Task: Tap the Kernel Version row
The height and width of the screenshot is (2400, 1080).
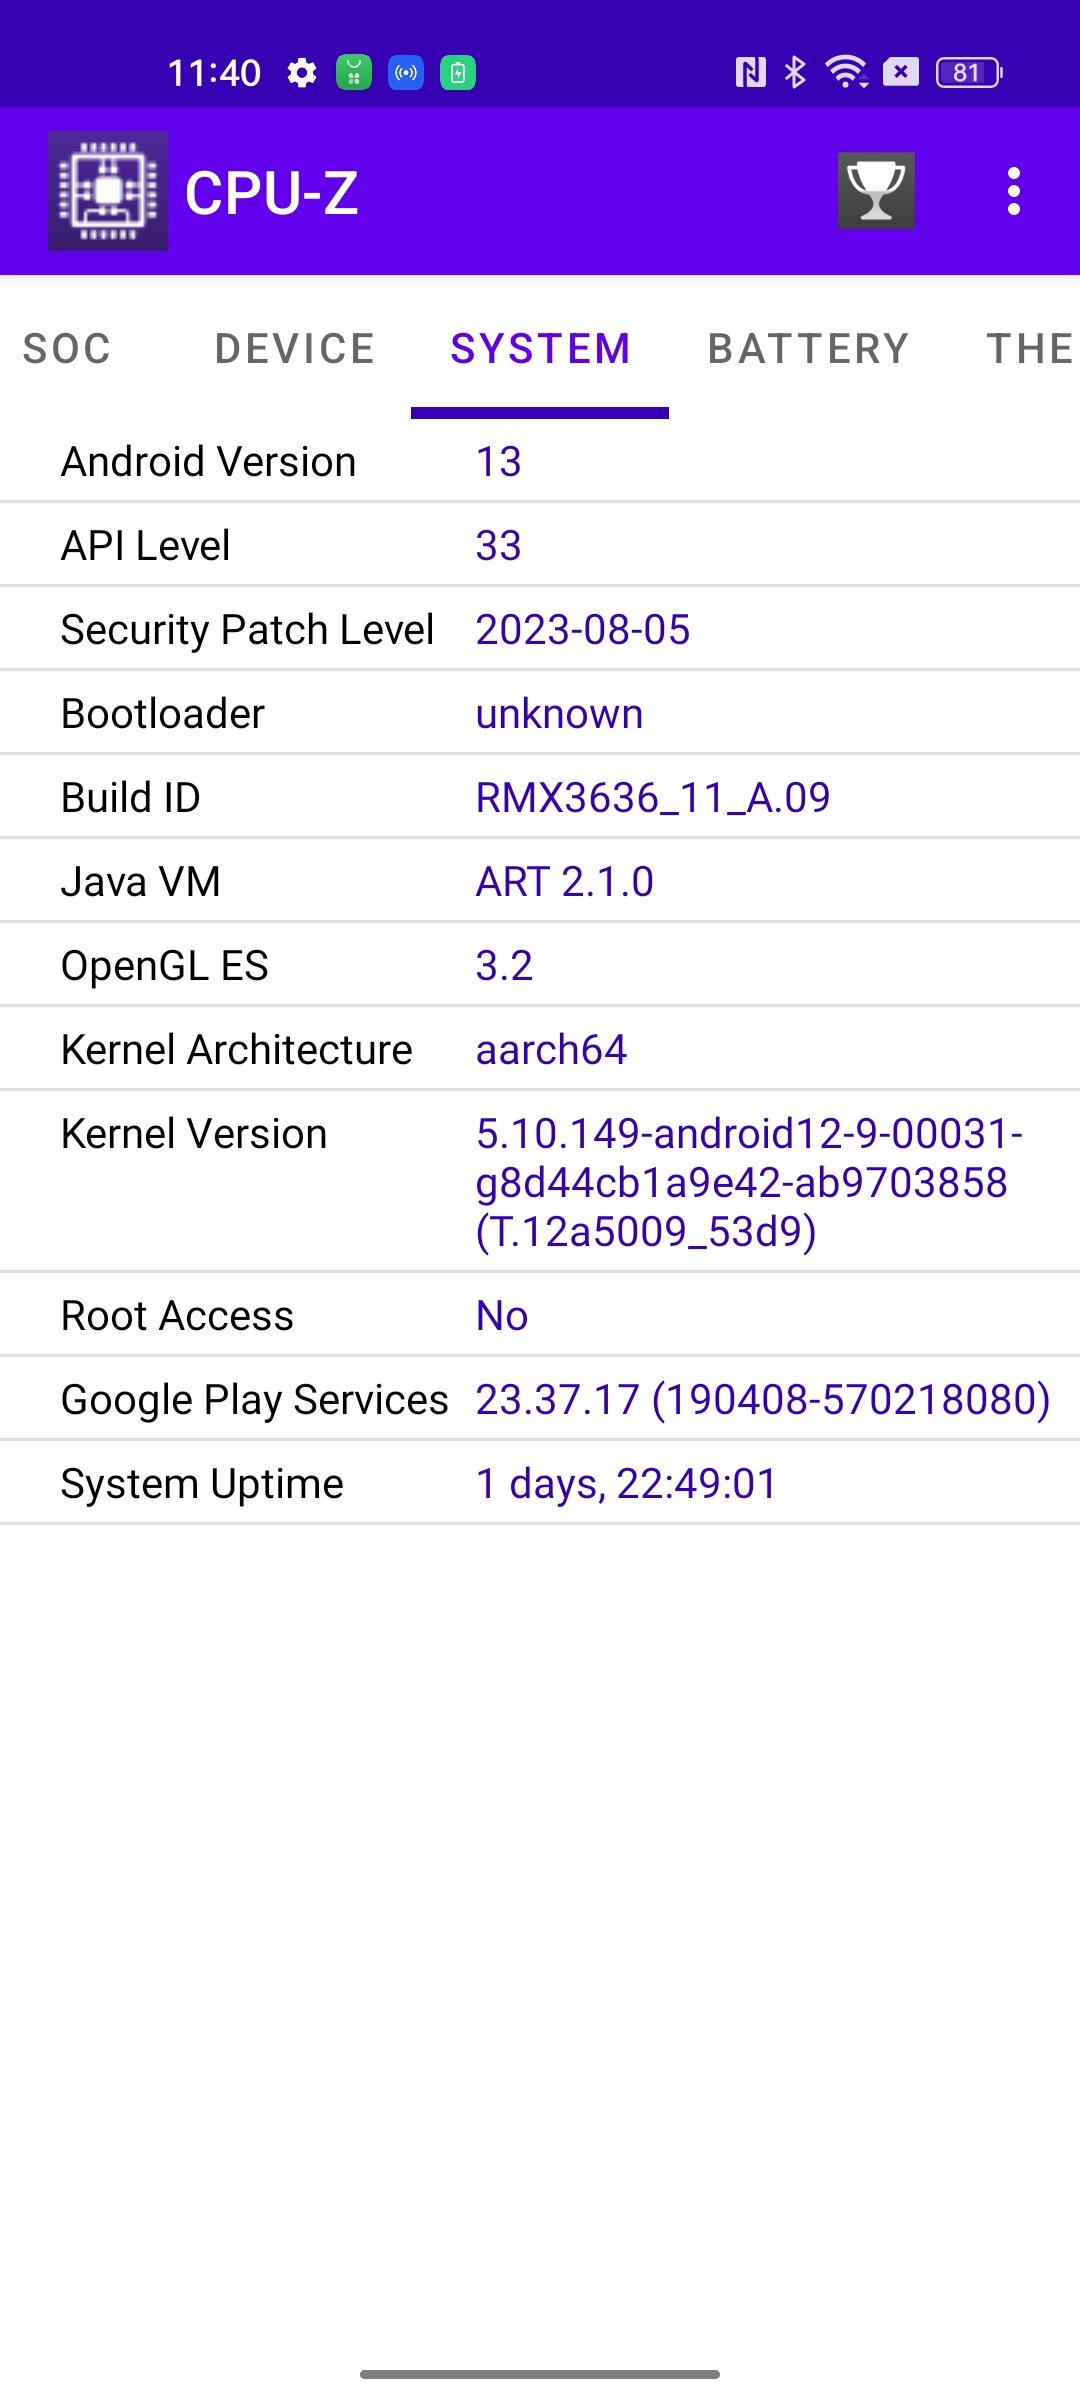Action: click(x=540, y=1182)
